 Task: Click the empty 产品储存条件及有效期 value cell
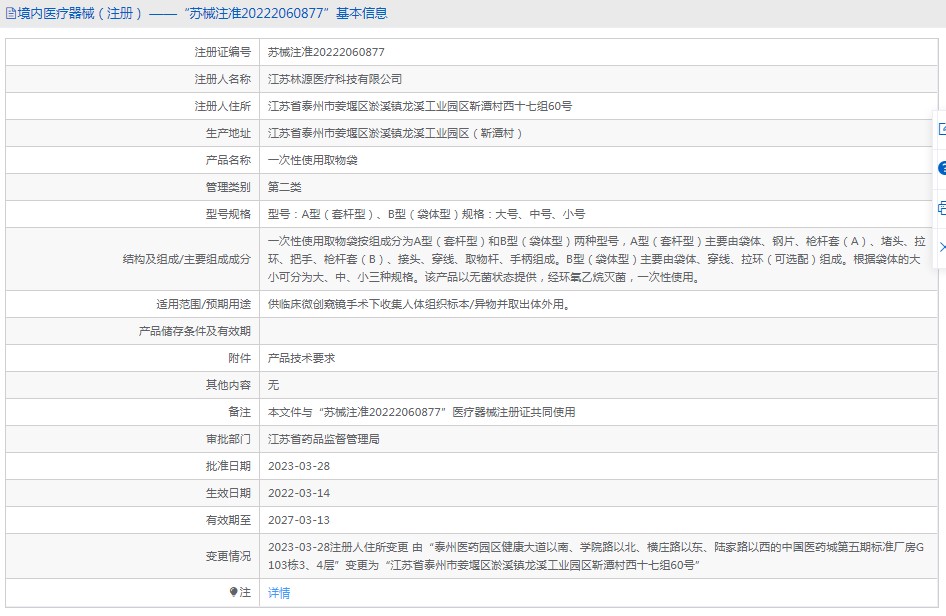(x=598, y=331)
